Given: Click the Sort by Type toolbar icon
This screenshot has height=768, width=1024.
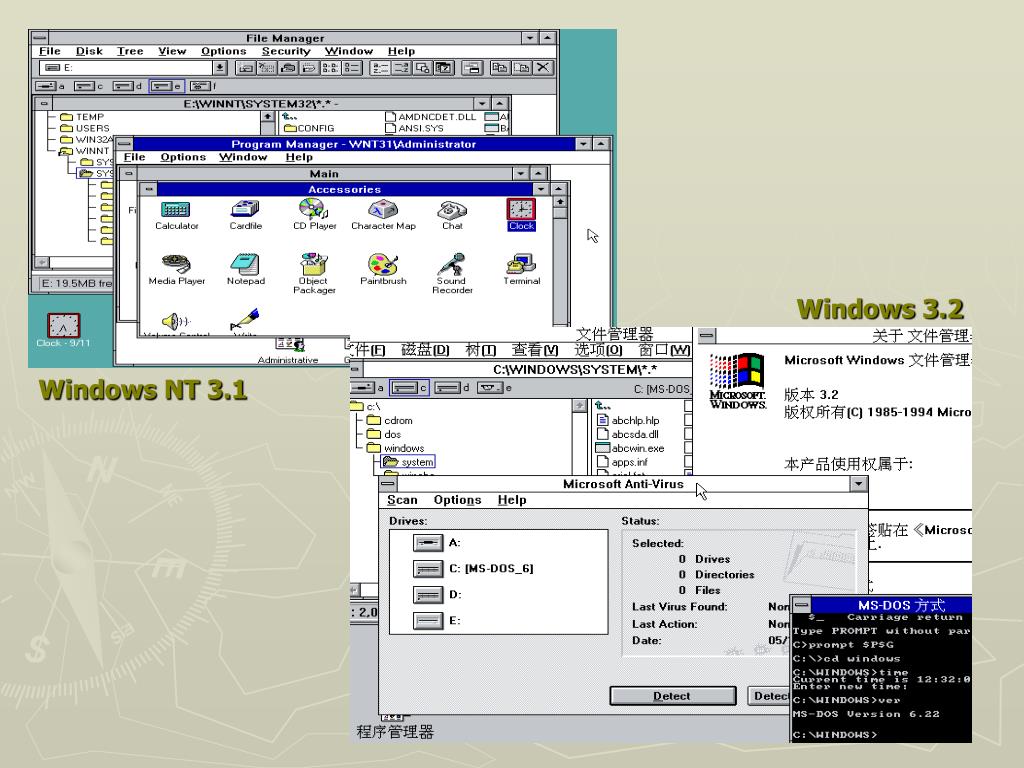Looking at the screenshot, I should click(401, 67).
